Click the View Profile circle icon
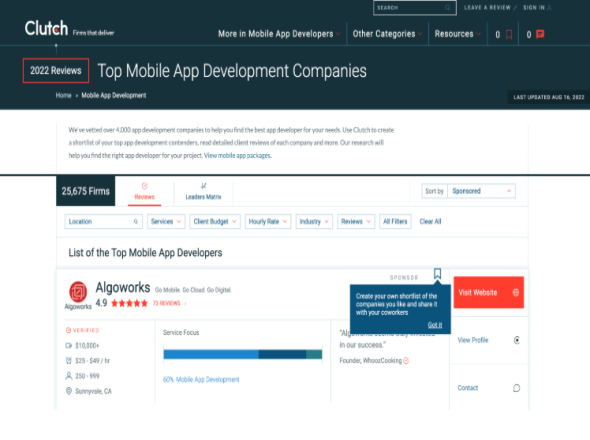 (517, 340)
